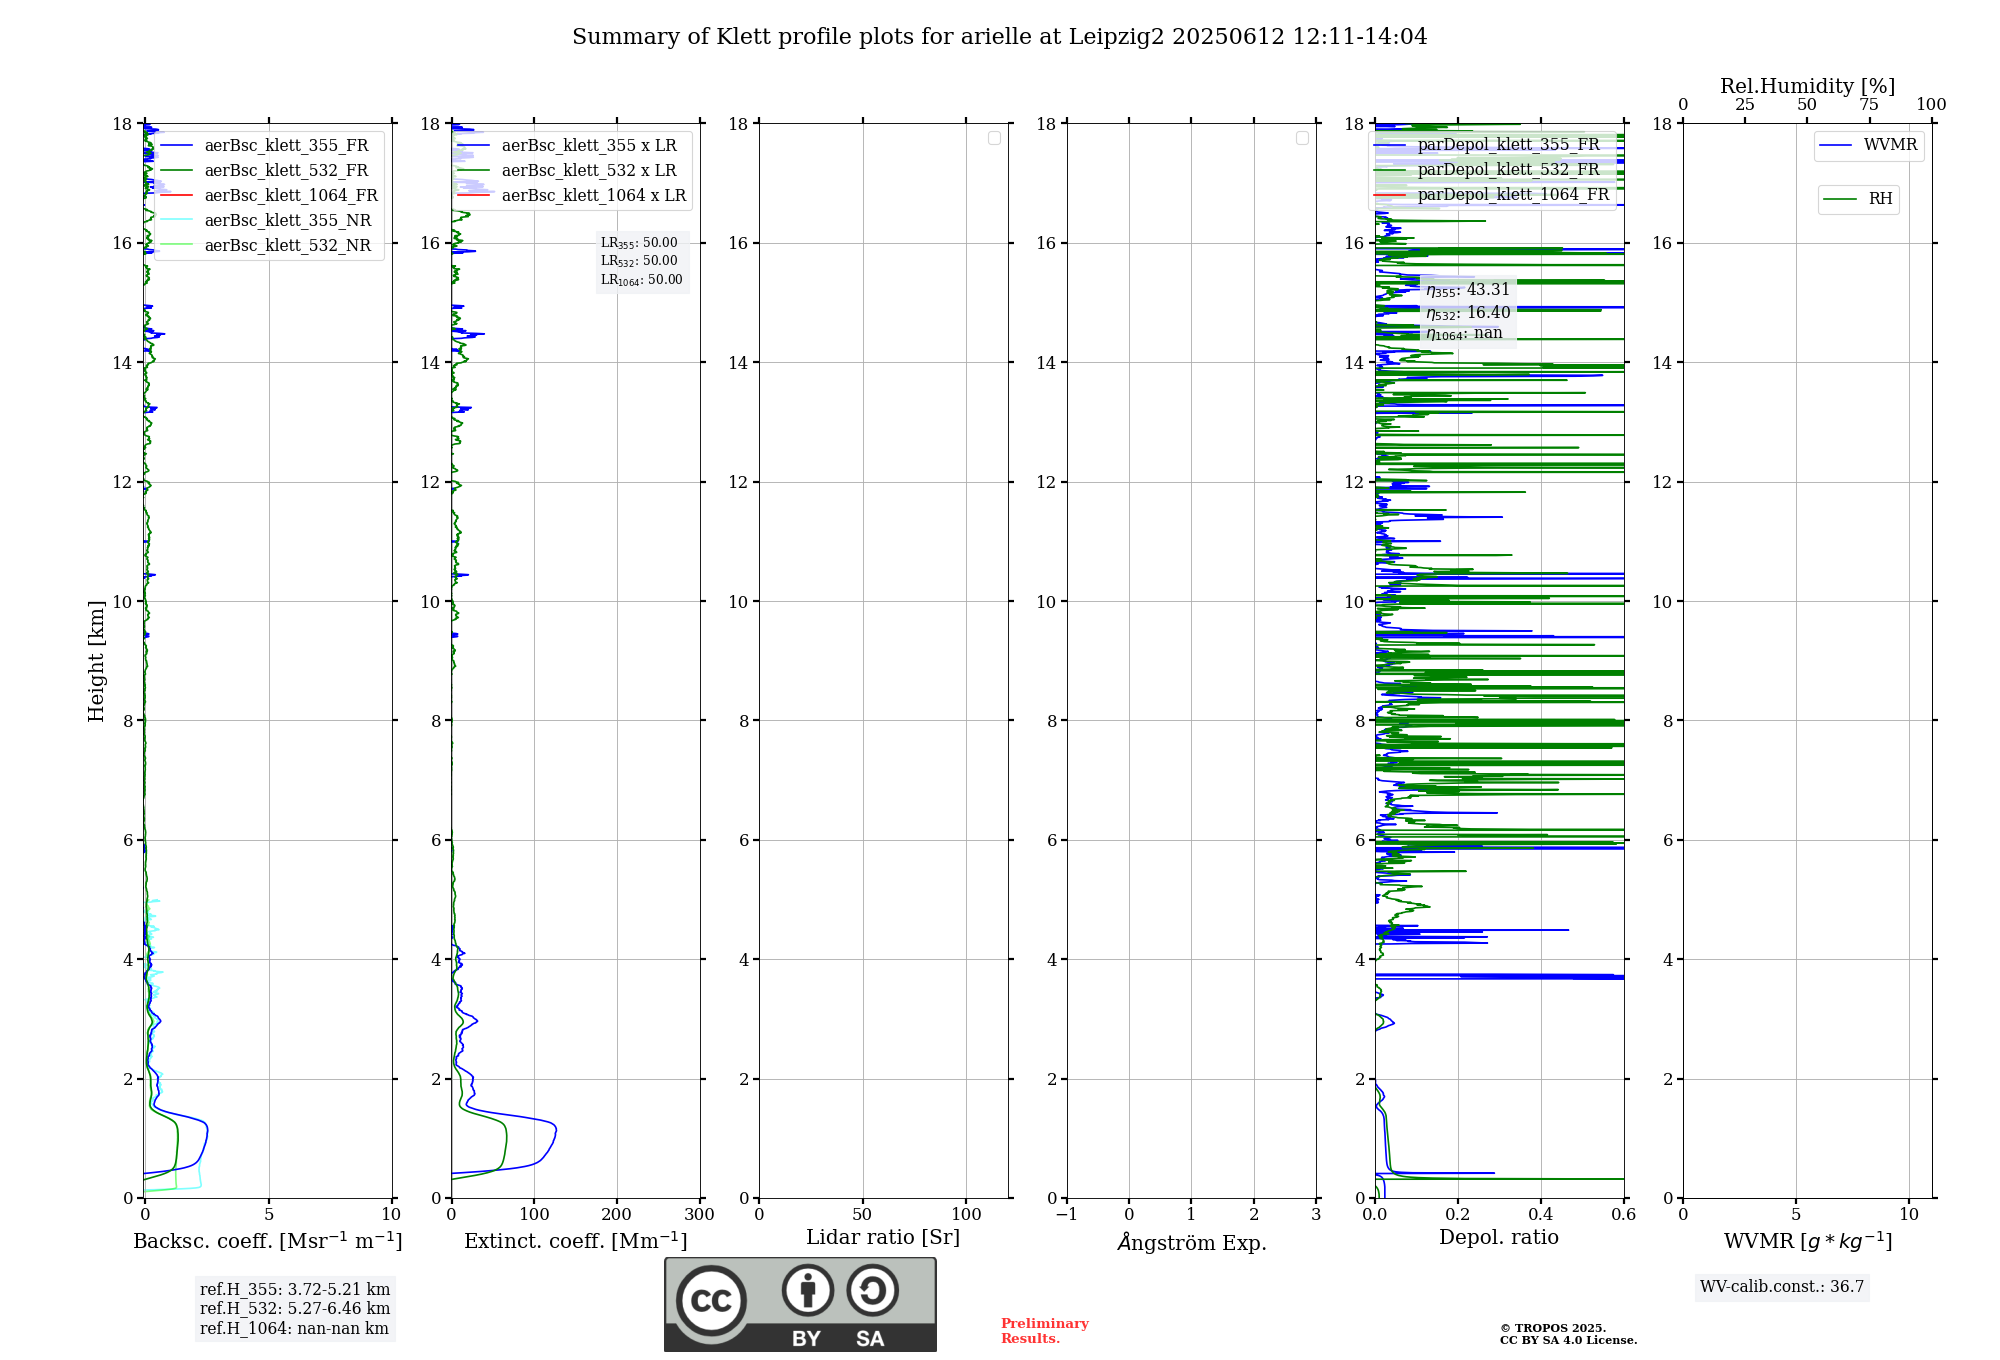Click the Backsc. coeff. x-axis label
This screenshot has width=2000, height=1360.
[268, 1241]
